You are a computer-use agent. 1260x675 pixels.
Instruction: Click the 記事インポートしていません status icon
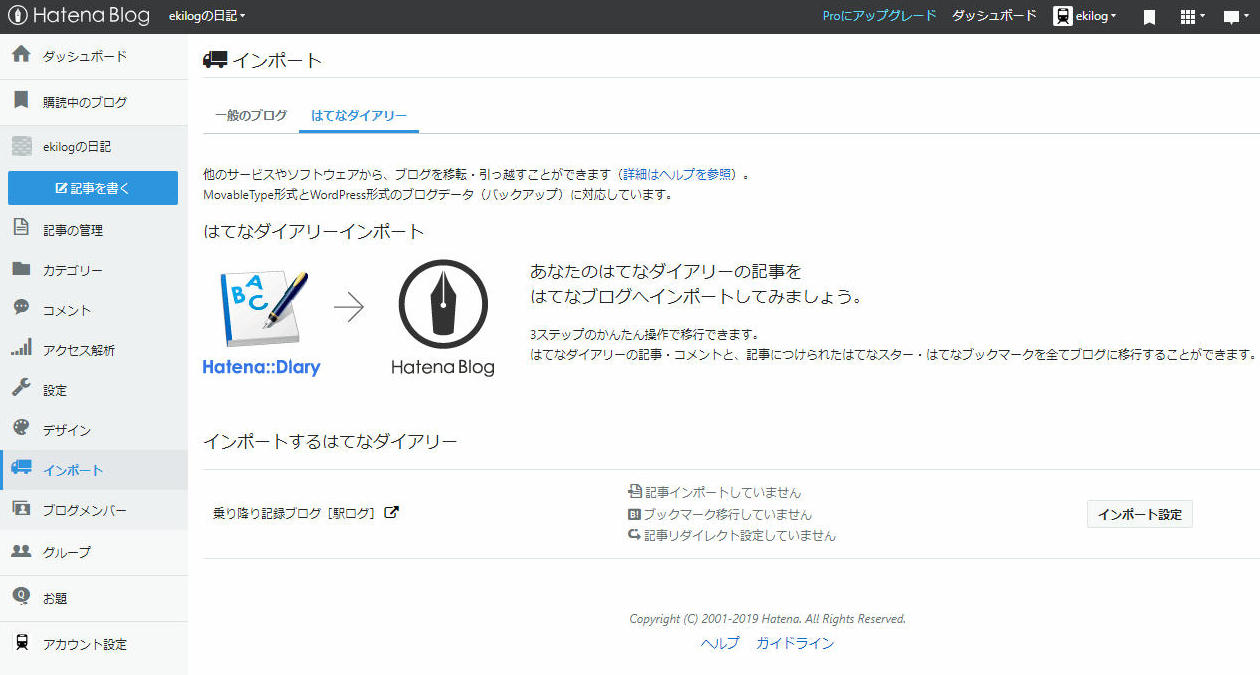634,492
